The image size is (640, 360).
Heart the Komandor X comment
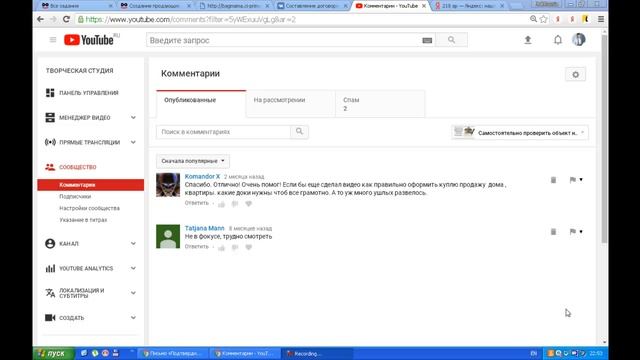(249, 204)
